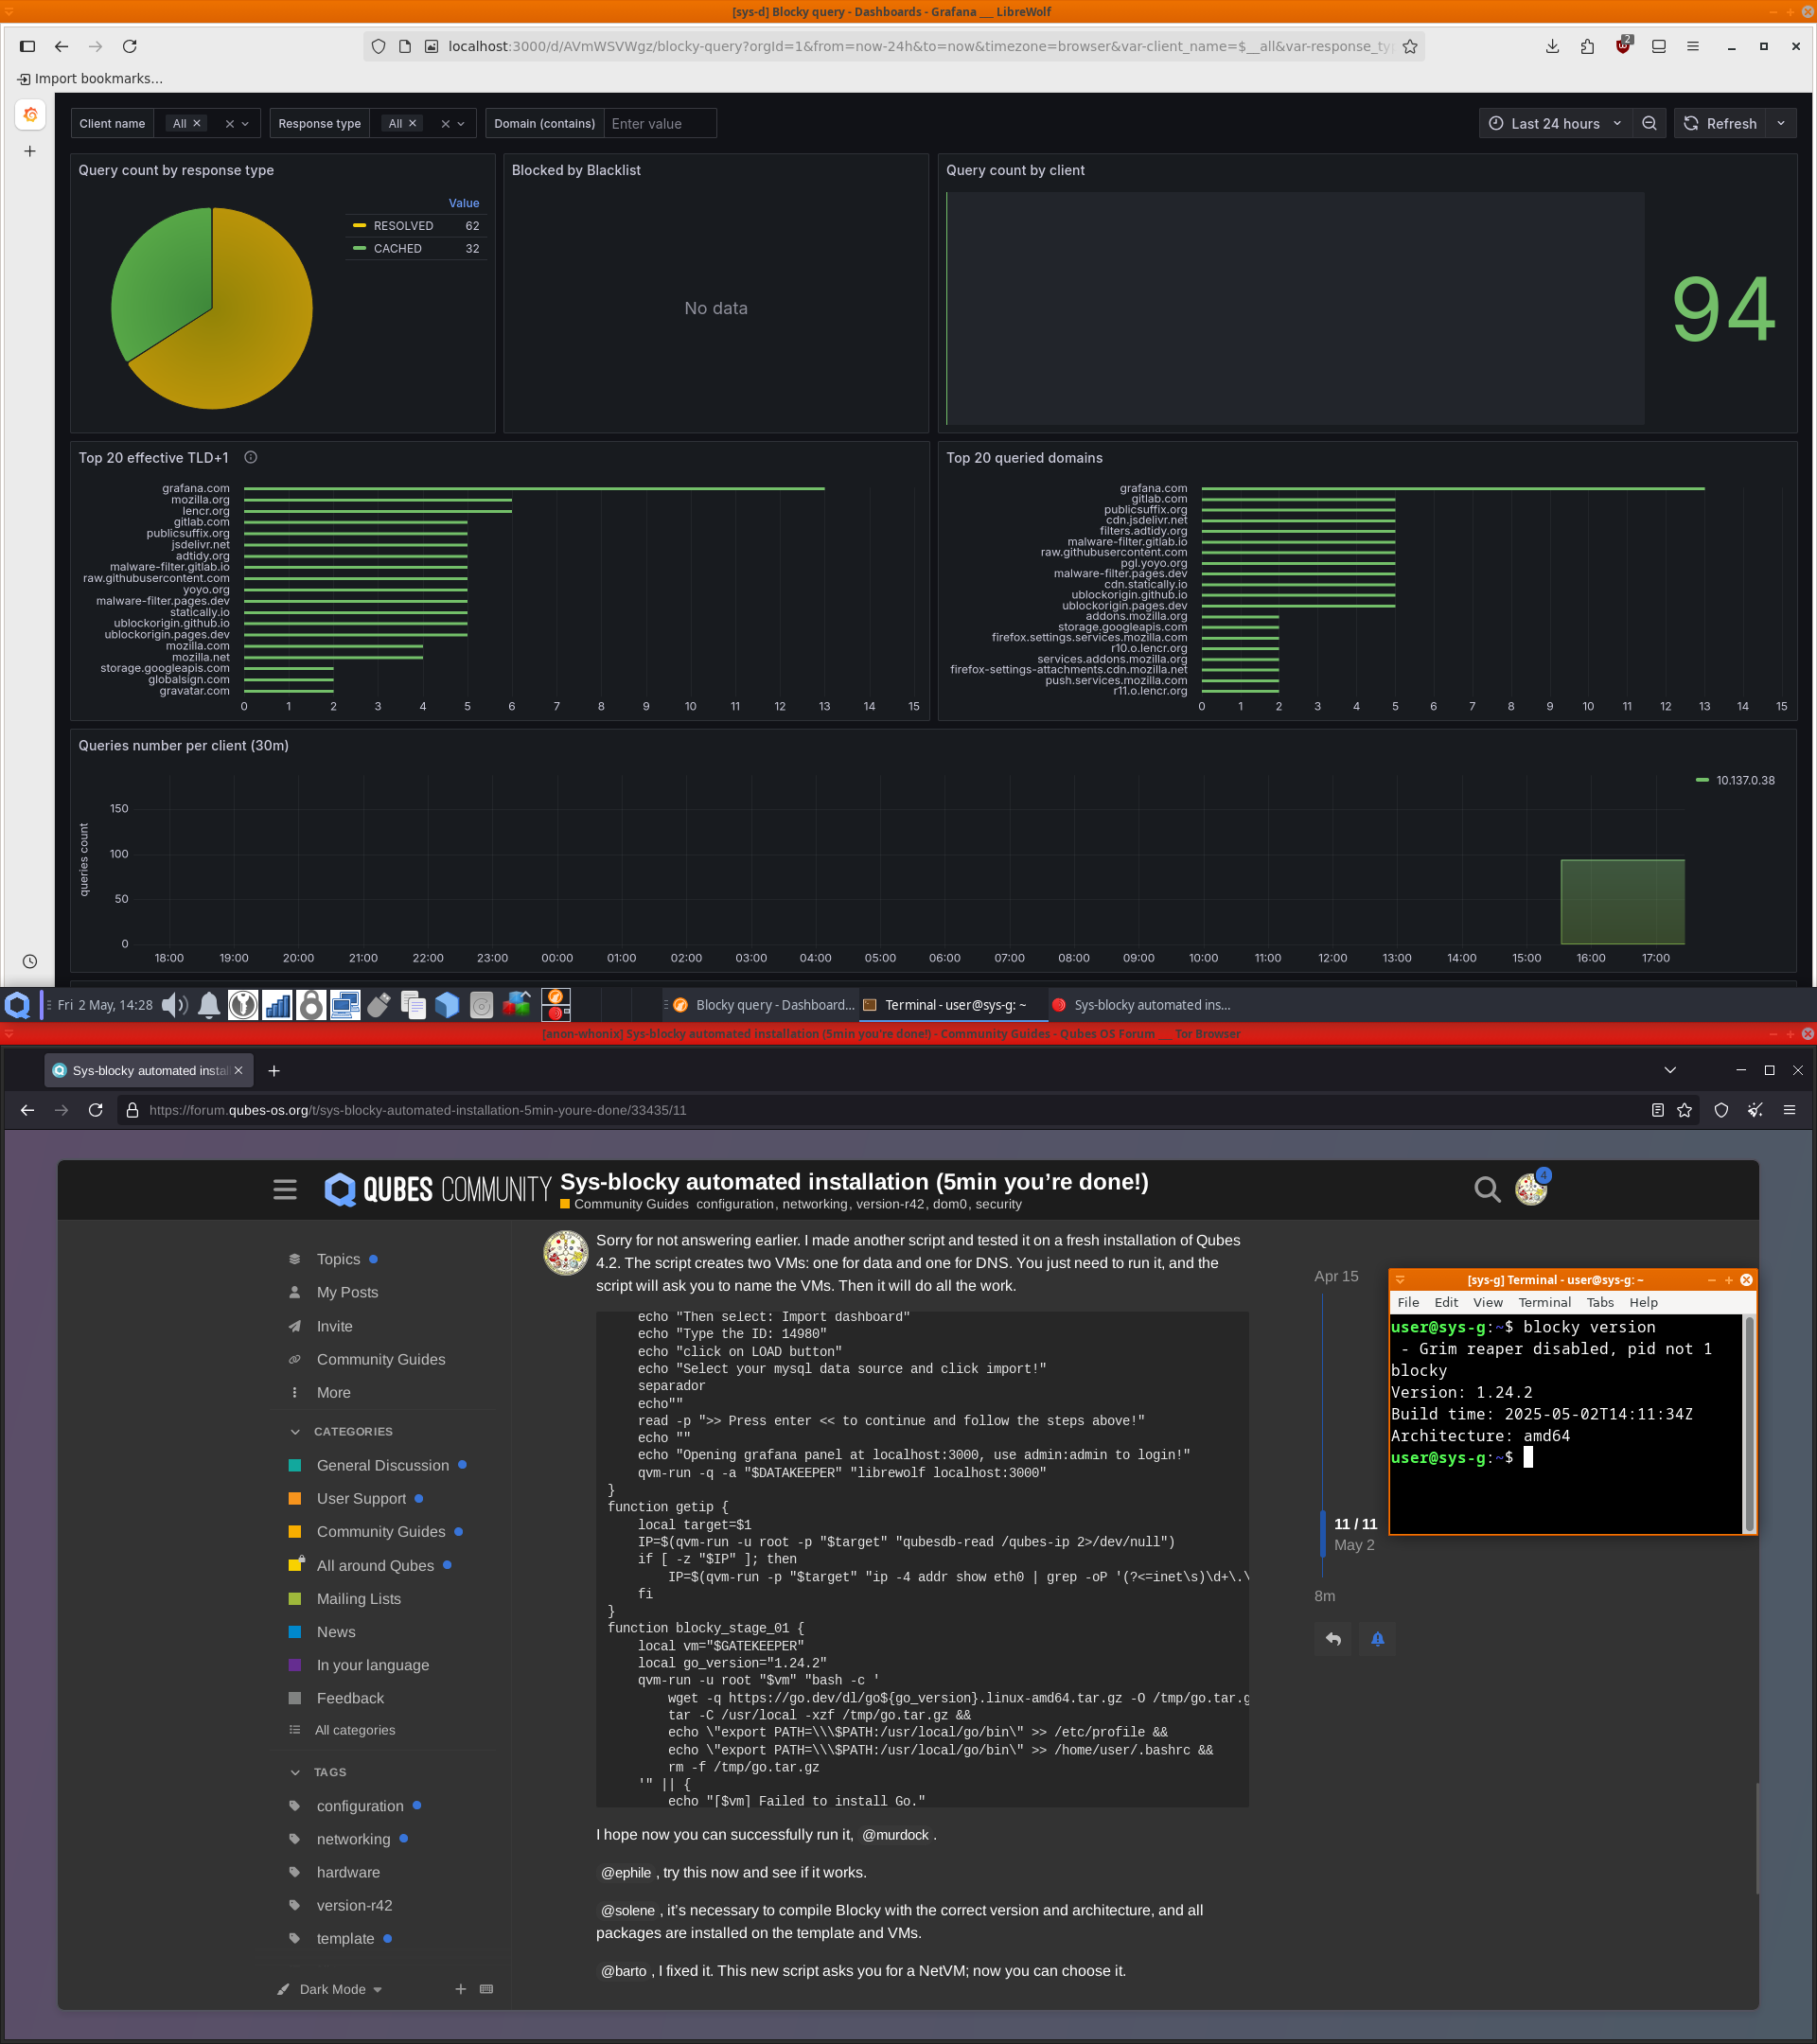The image size is (1817, 2044).
Task: Expand the Client name variable dropdown
Action: 245,124
